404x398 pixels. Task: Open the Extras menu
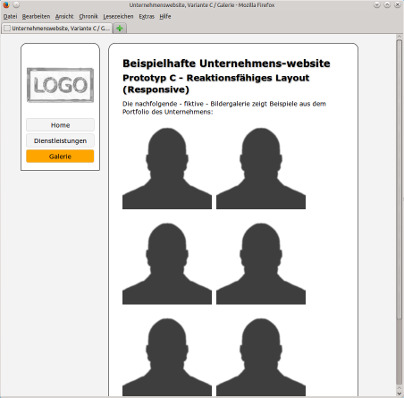[147, 16]
